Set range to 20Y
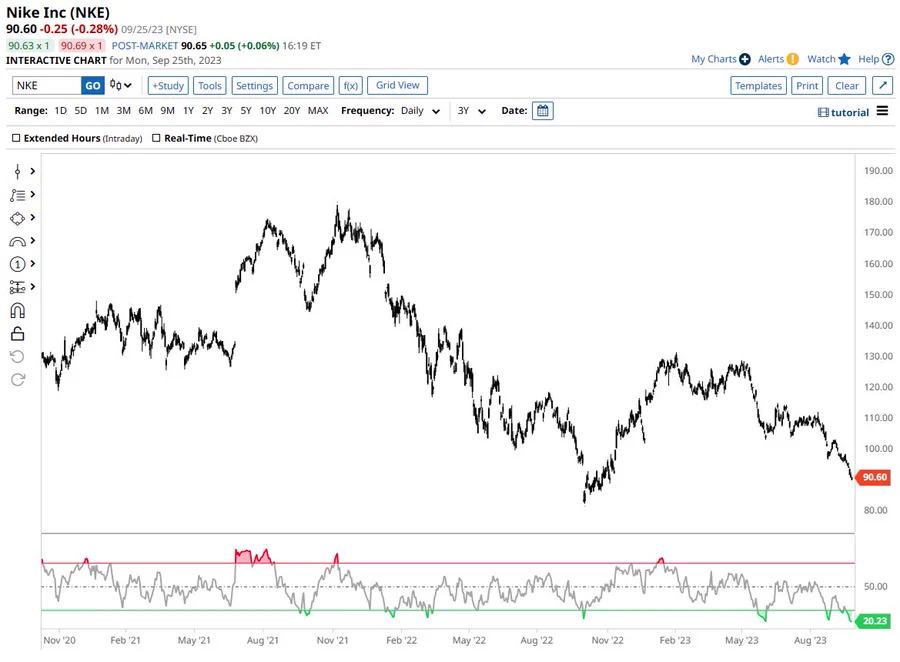This screenshot has height=662, width=900. (x=292, y=111)
